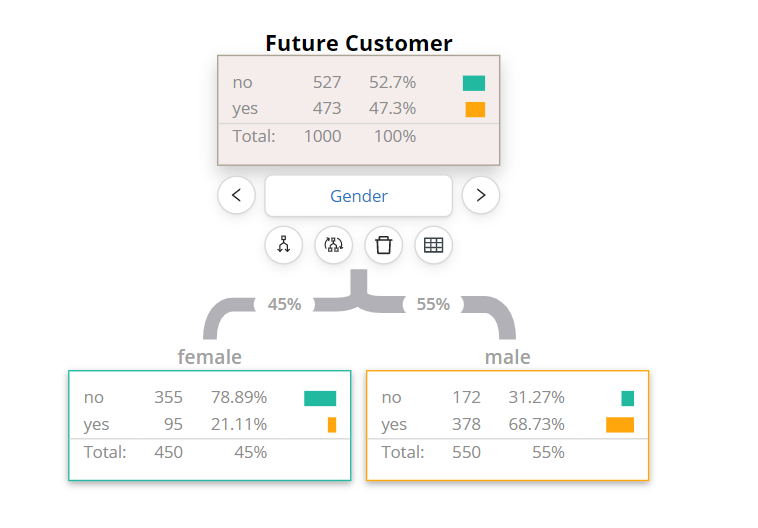Click the 45% branch label

284,304
